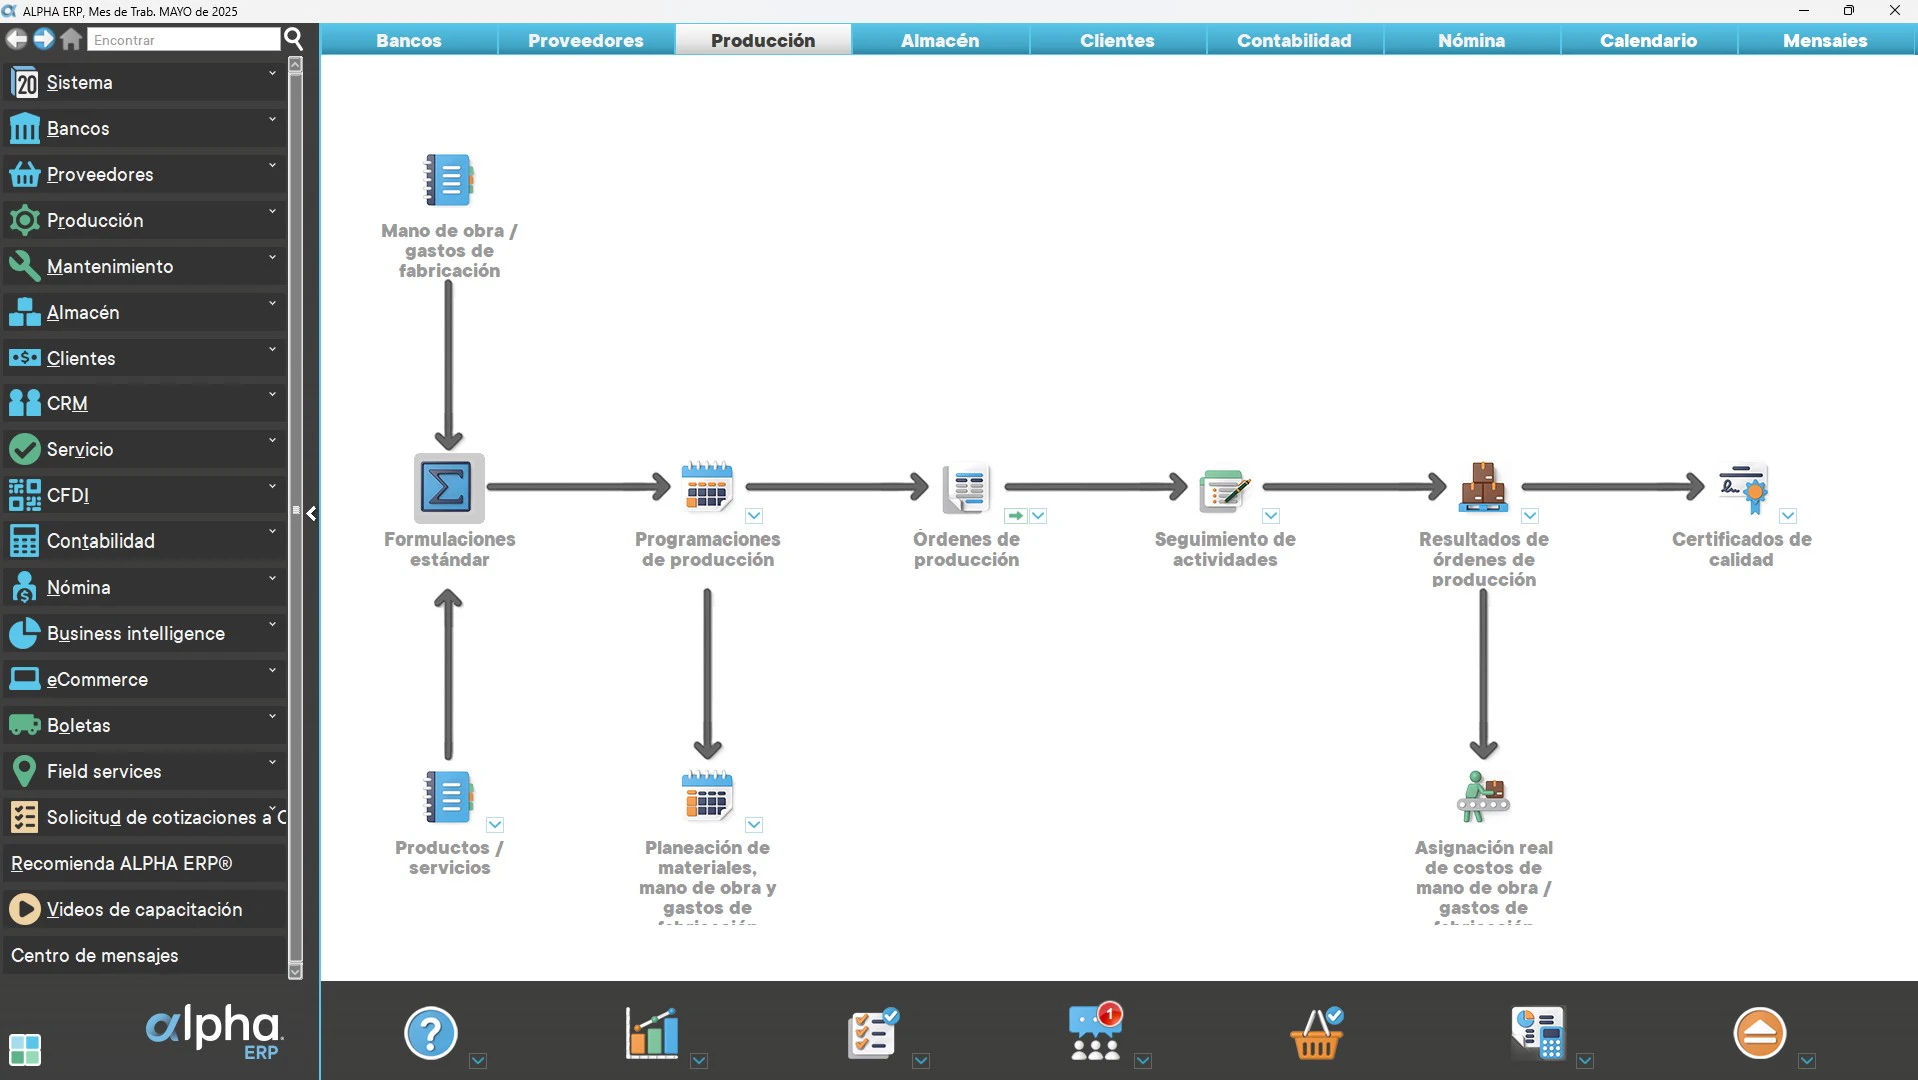The width and height of the screenshot is (1918, 1080).
Task: Open the dropdown below Seguimiento de actividades
Action: tap(1271, 516)
